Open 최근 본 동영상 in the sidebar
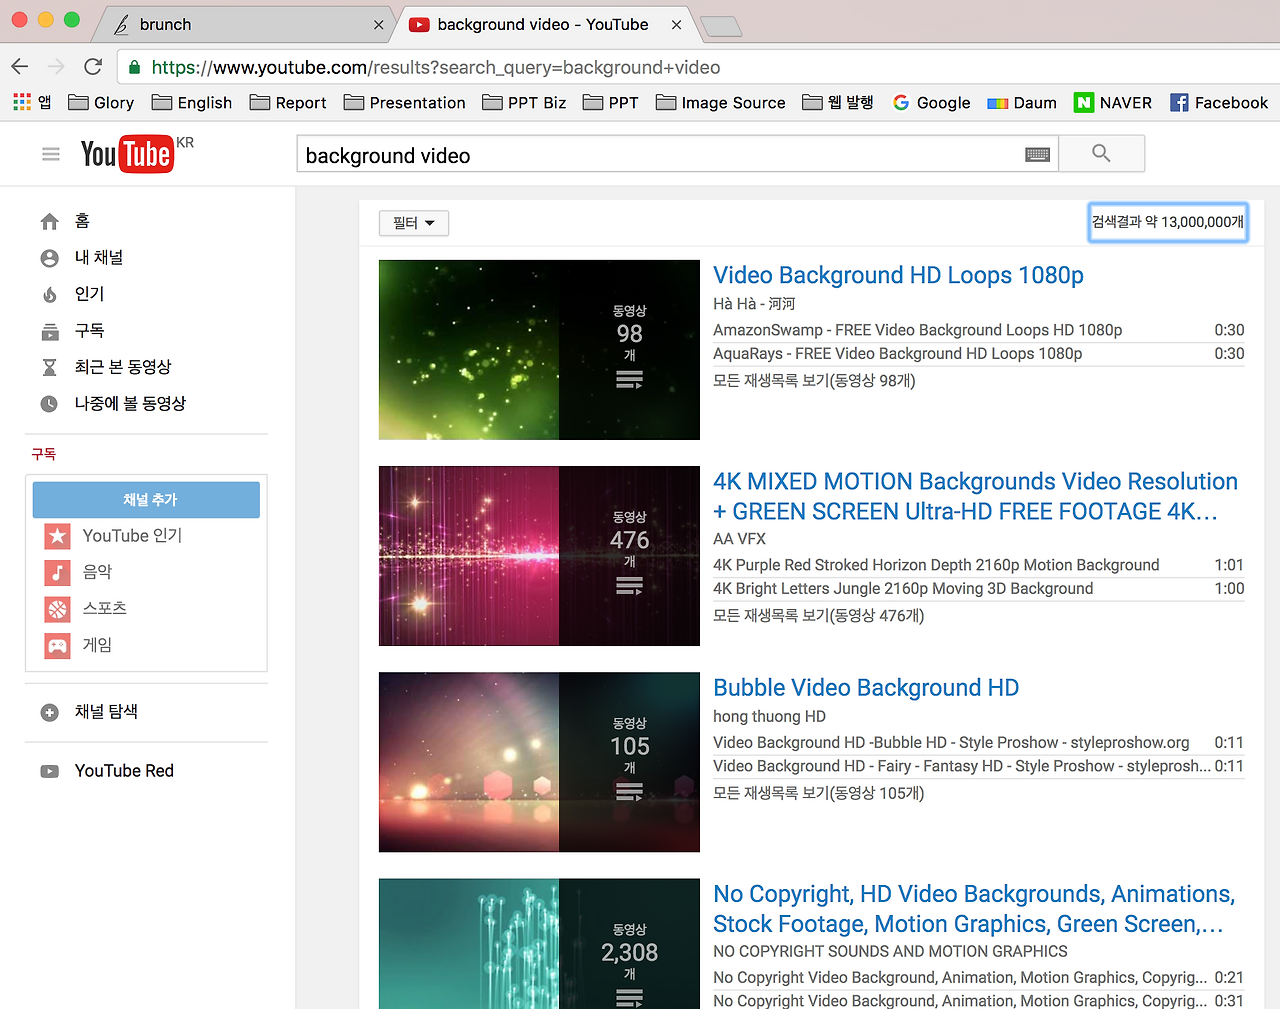This screenshot has height=1009, width=1280. (x=123, y=367)
